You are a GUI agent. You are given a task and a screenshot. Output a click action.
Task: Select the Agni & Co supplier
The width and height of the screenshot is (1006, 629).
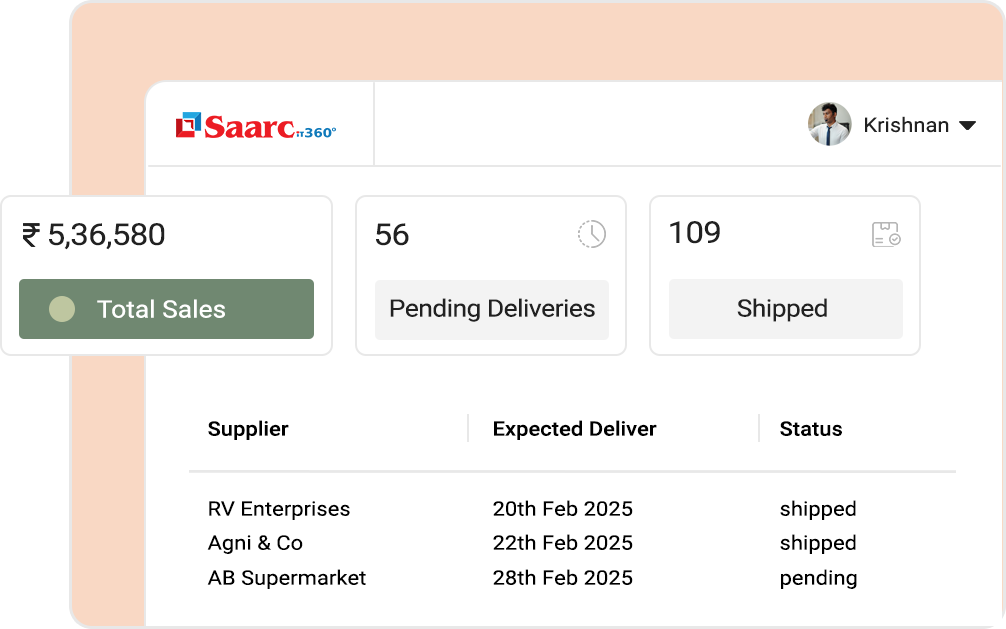coord(255,543)
